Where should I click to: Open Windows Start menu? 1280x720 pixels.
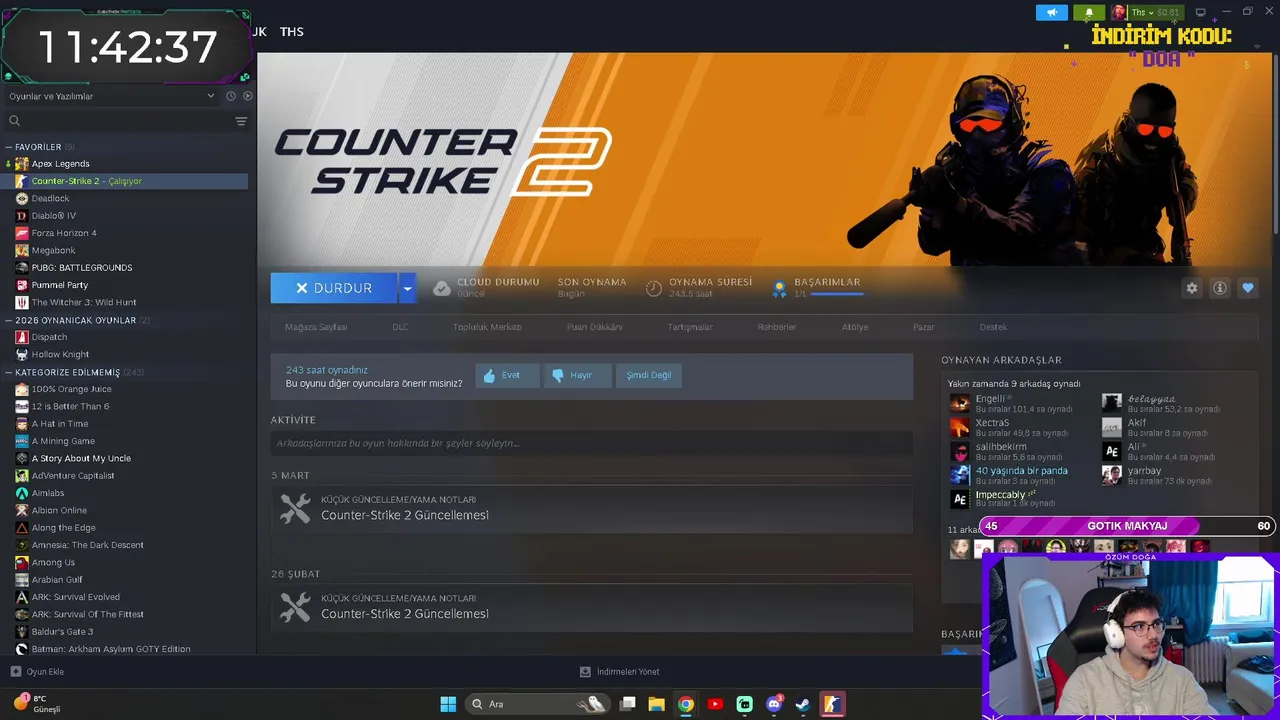click(448, 704)
